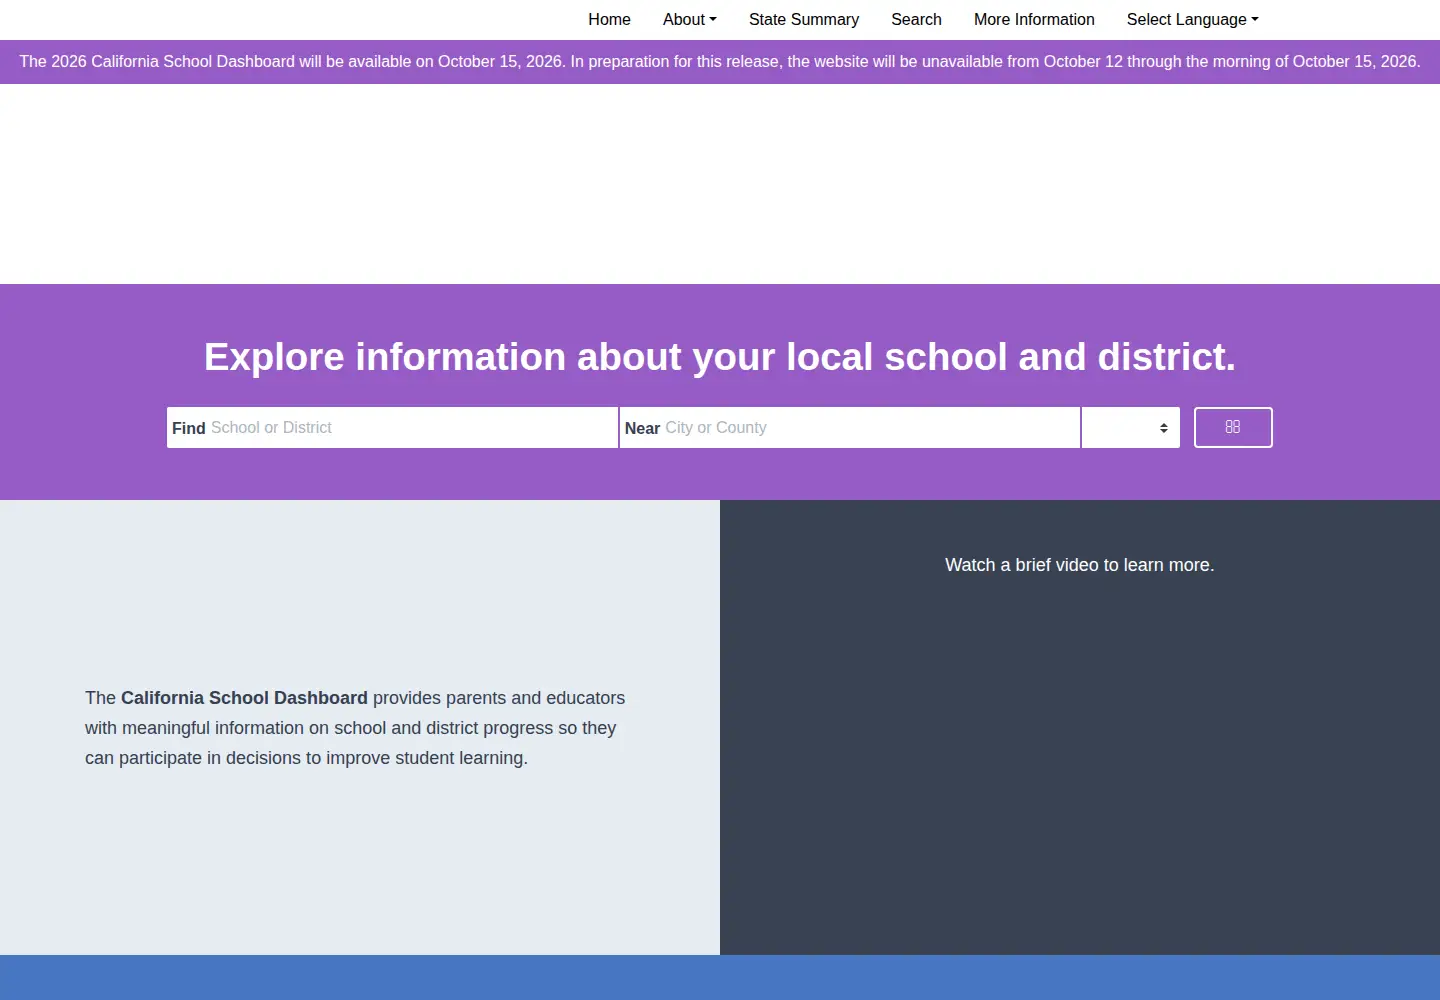Image resolution: width=1440 pixels, height=1000 pixels.
Task: Expand the Select Language dropdown
Action: (x=1192, y=20)
